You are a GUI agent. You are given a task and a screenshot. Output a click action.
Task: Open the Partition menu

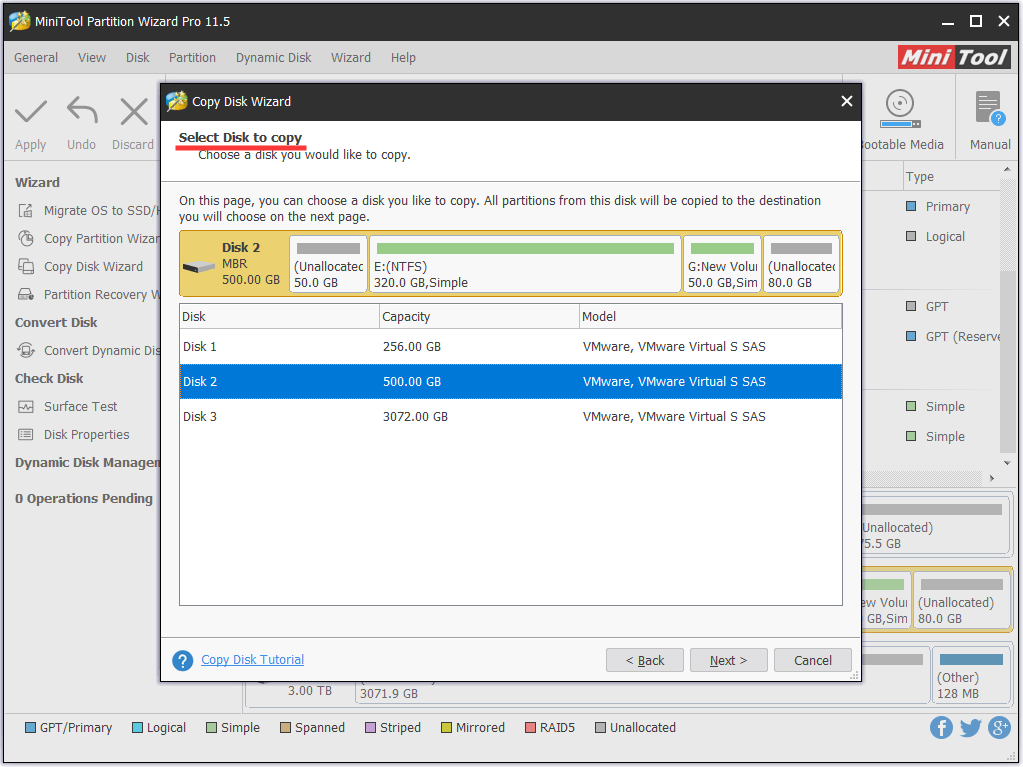tap(192, 57)
